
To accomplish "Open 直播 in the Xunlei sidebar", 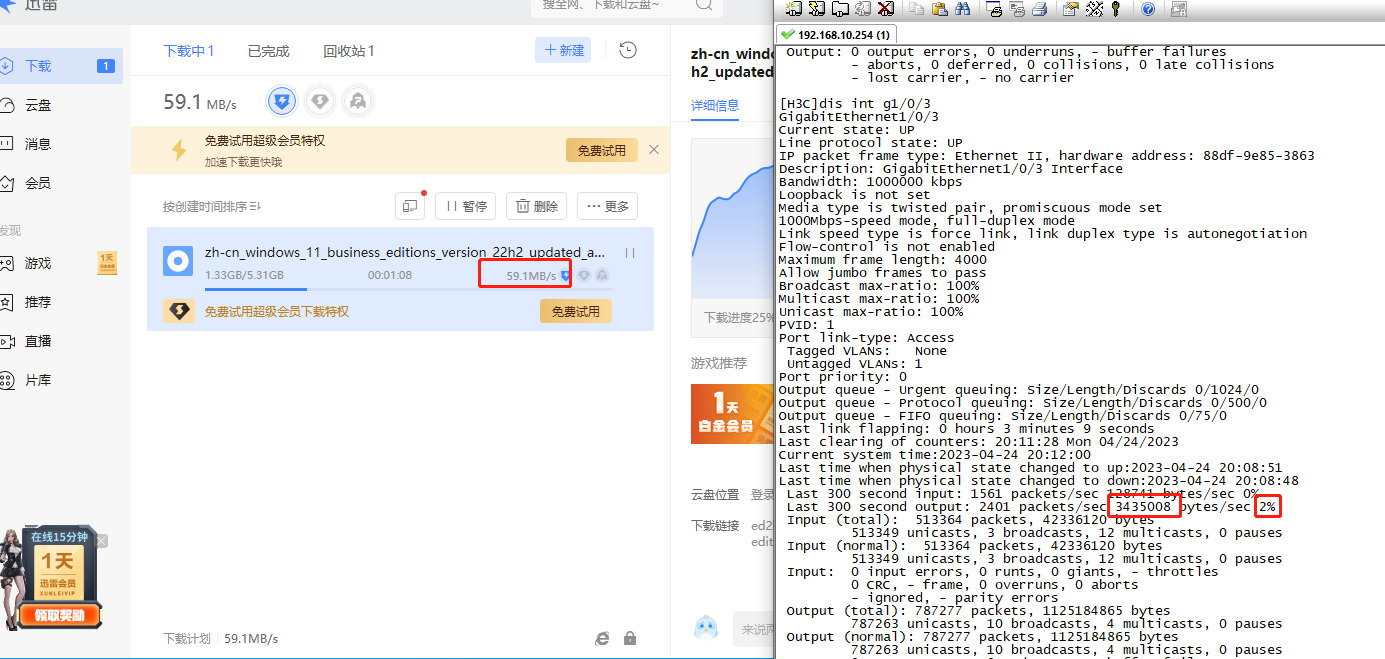I will coord(38,341).
